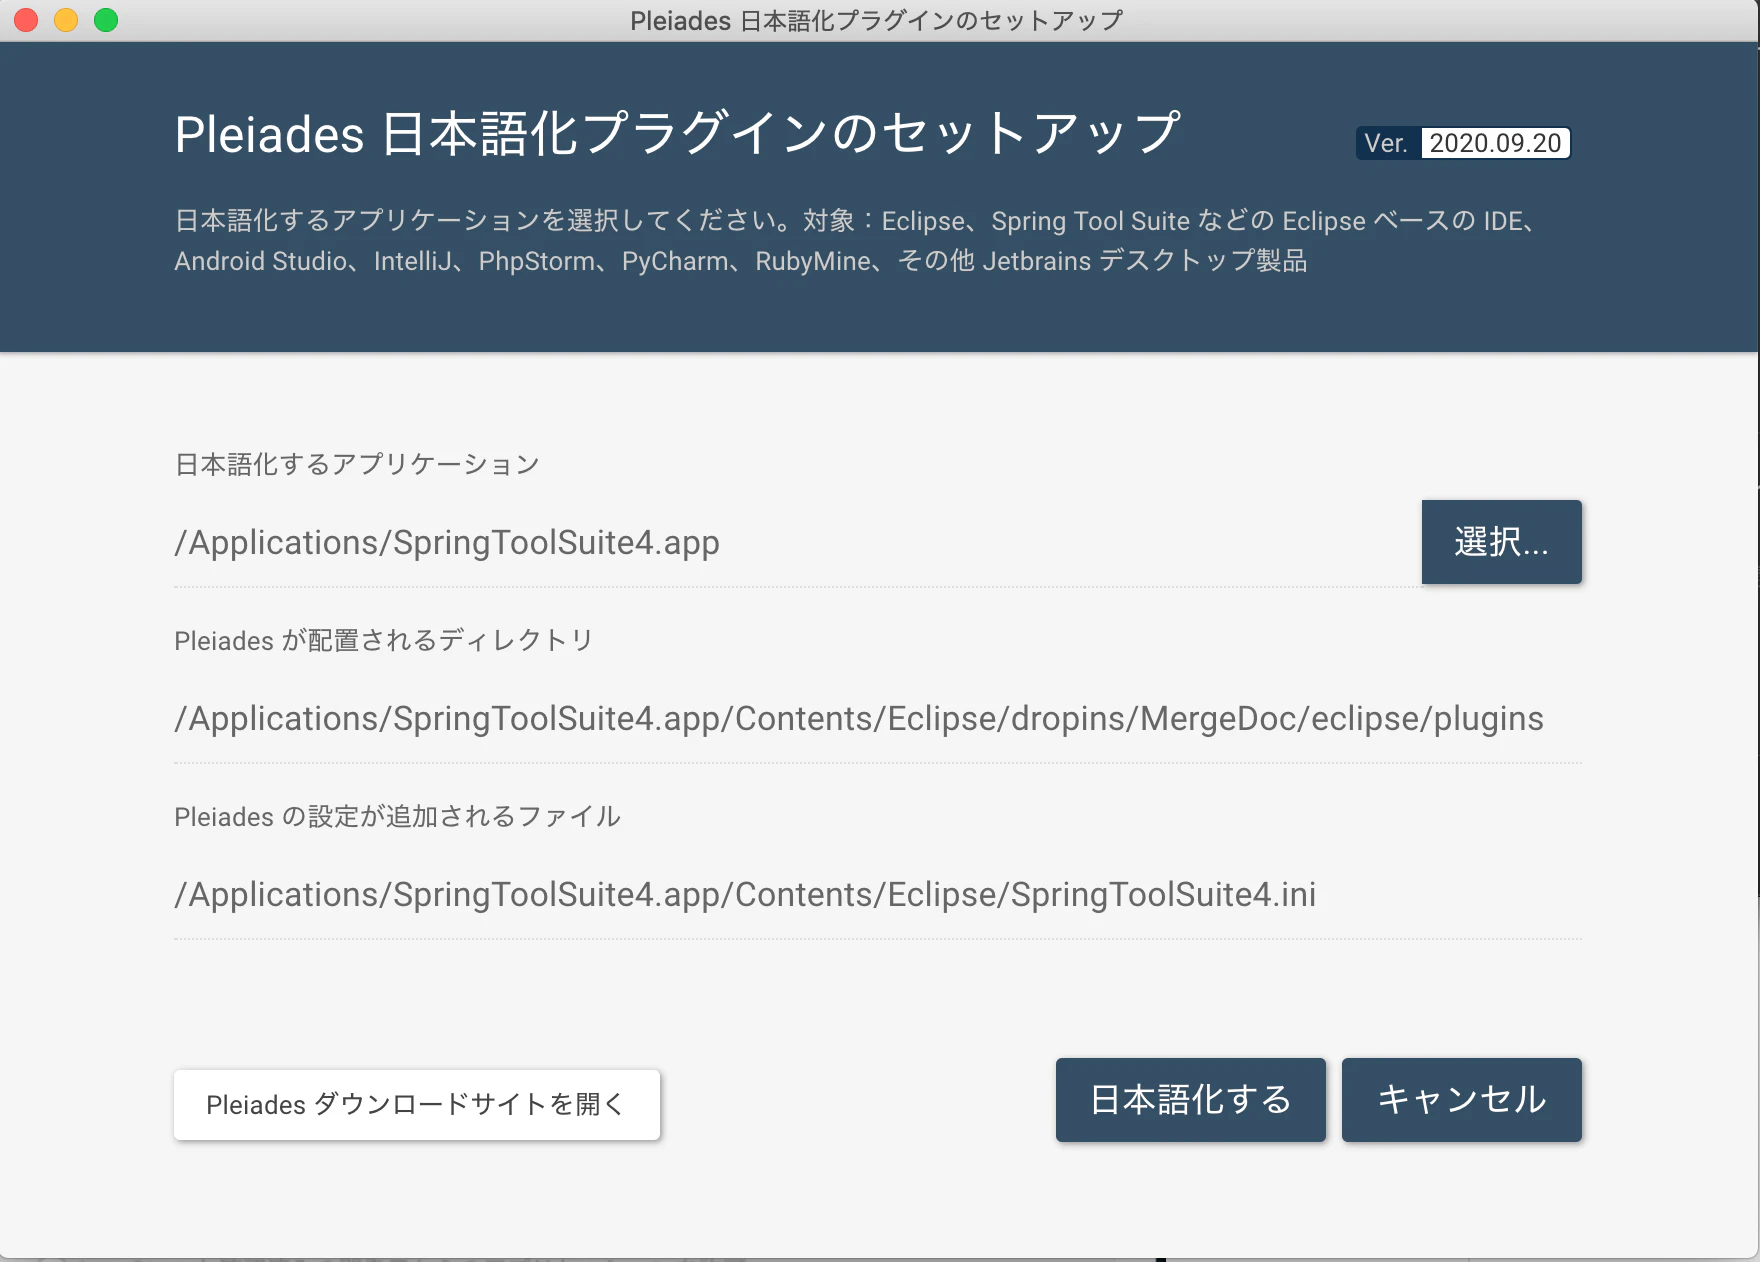
Task: Minimize the setup window
Action: click(64, 19)
